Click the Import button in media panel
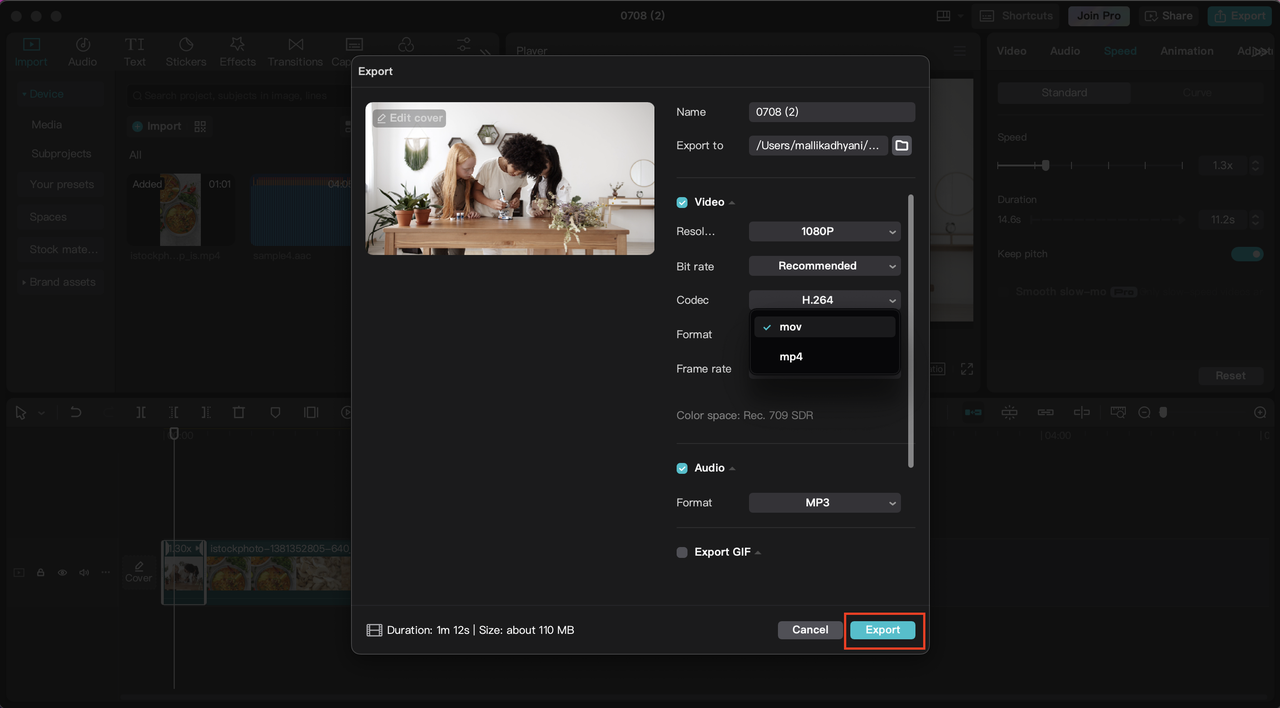Screen dimensions: 1280x708 tap(157, 127)
